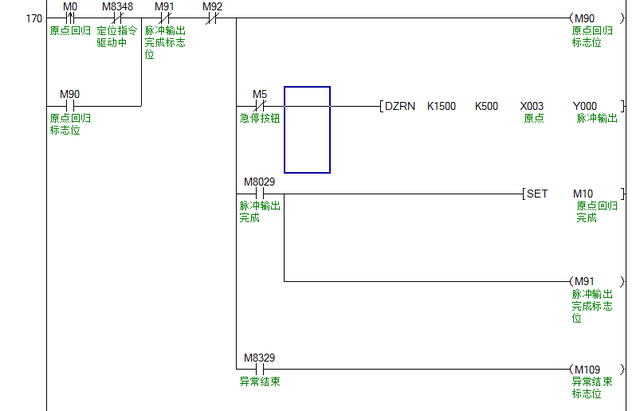640x411 pixels.
Task: Select the M0 rising-edge contact
Action: pyautogui.click(x=70, y=18)
